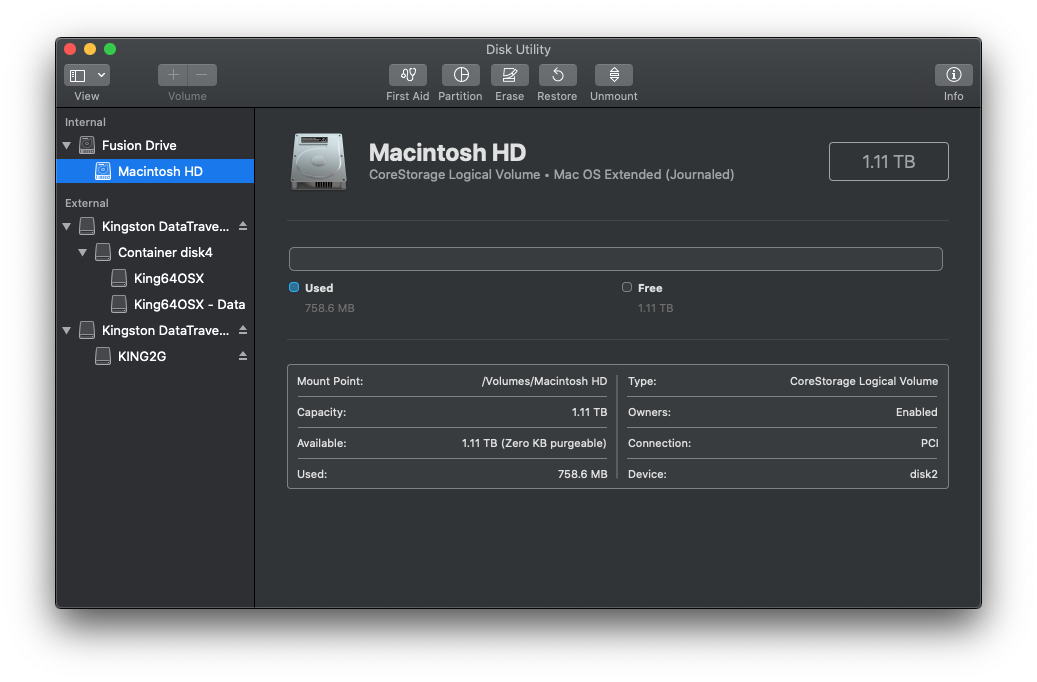Click the Disk Utility window title
The width and height of the screenshot is (1037, 682).
click(x=518, y=49)
